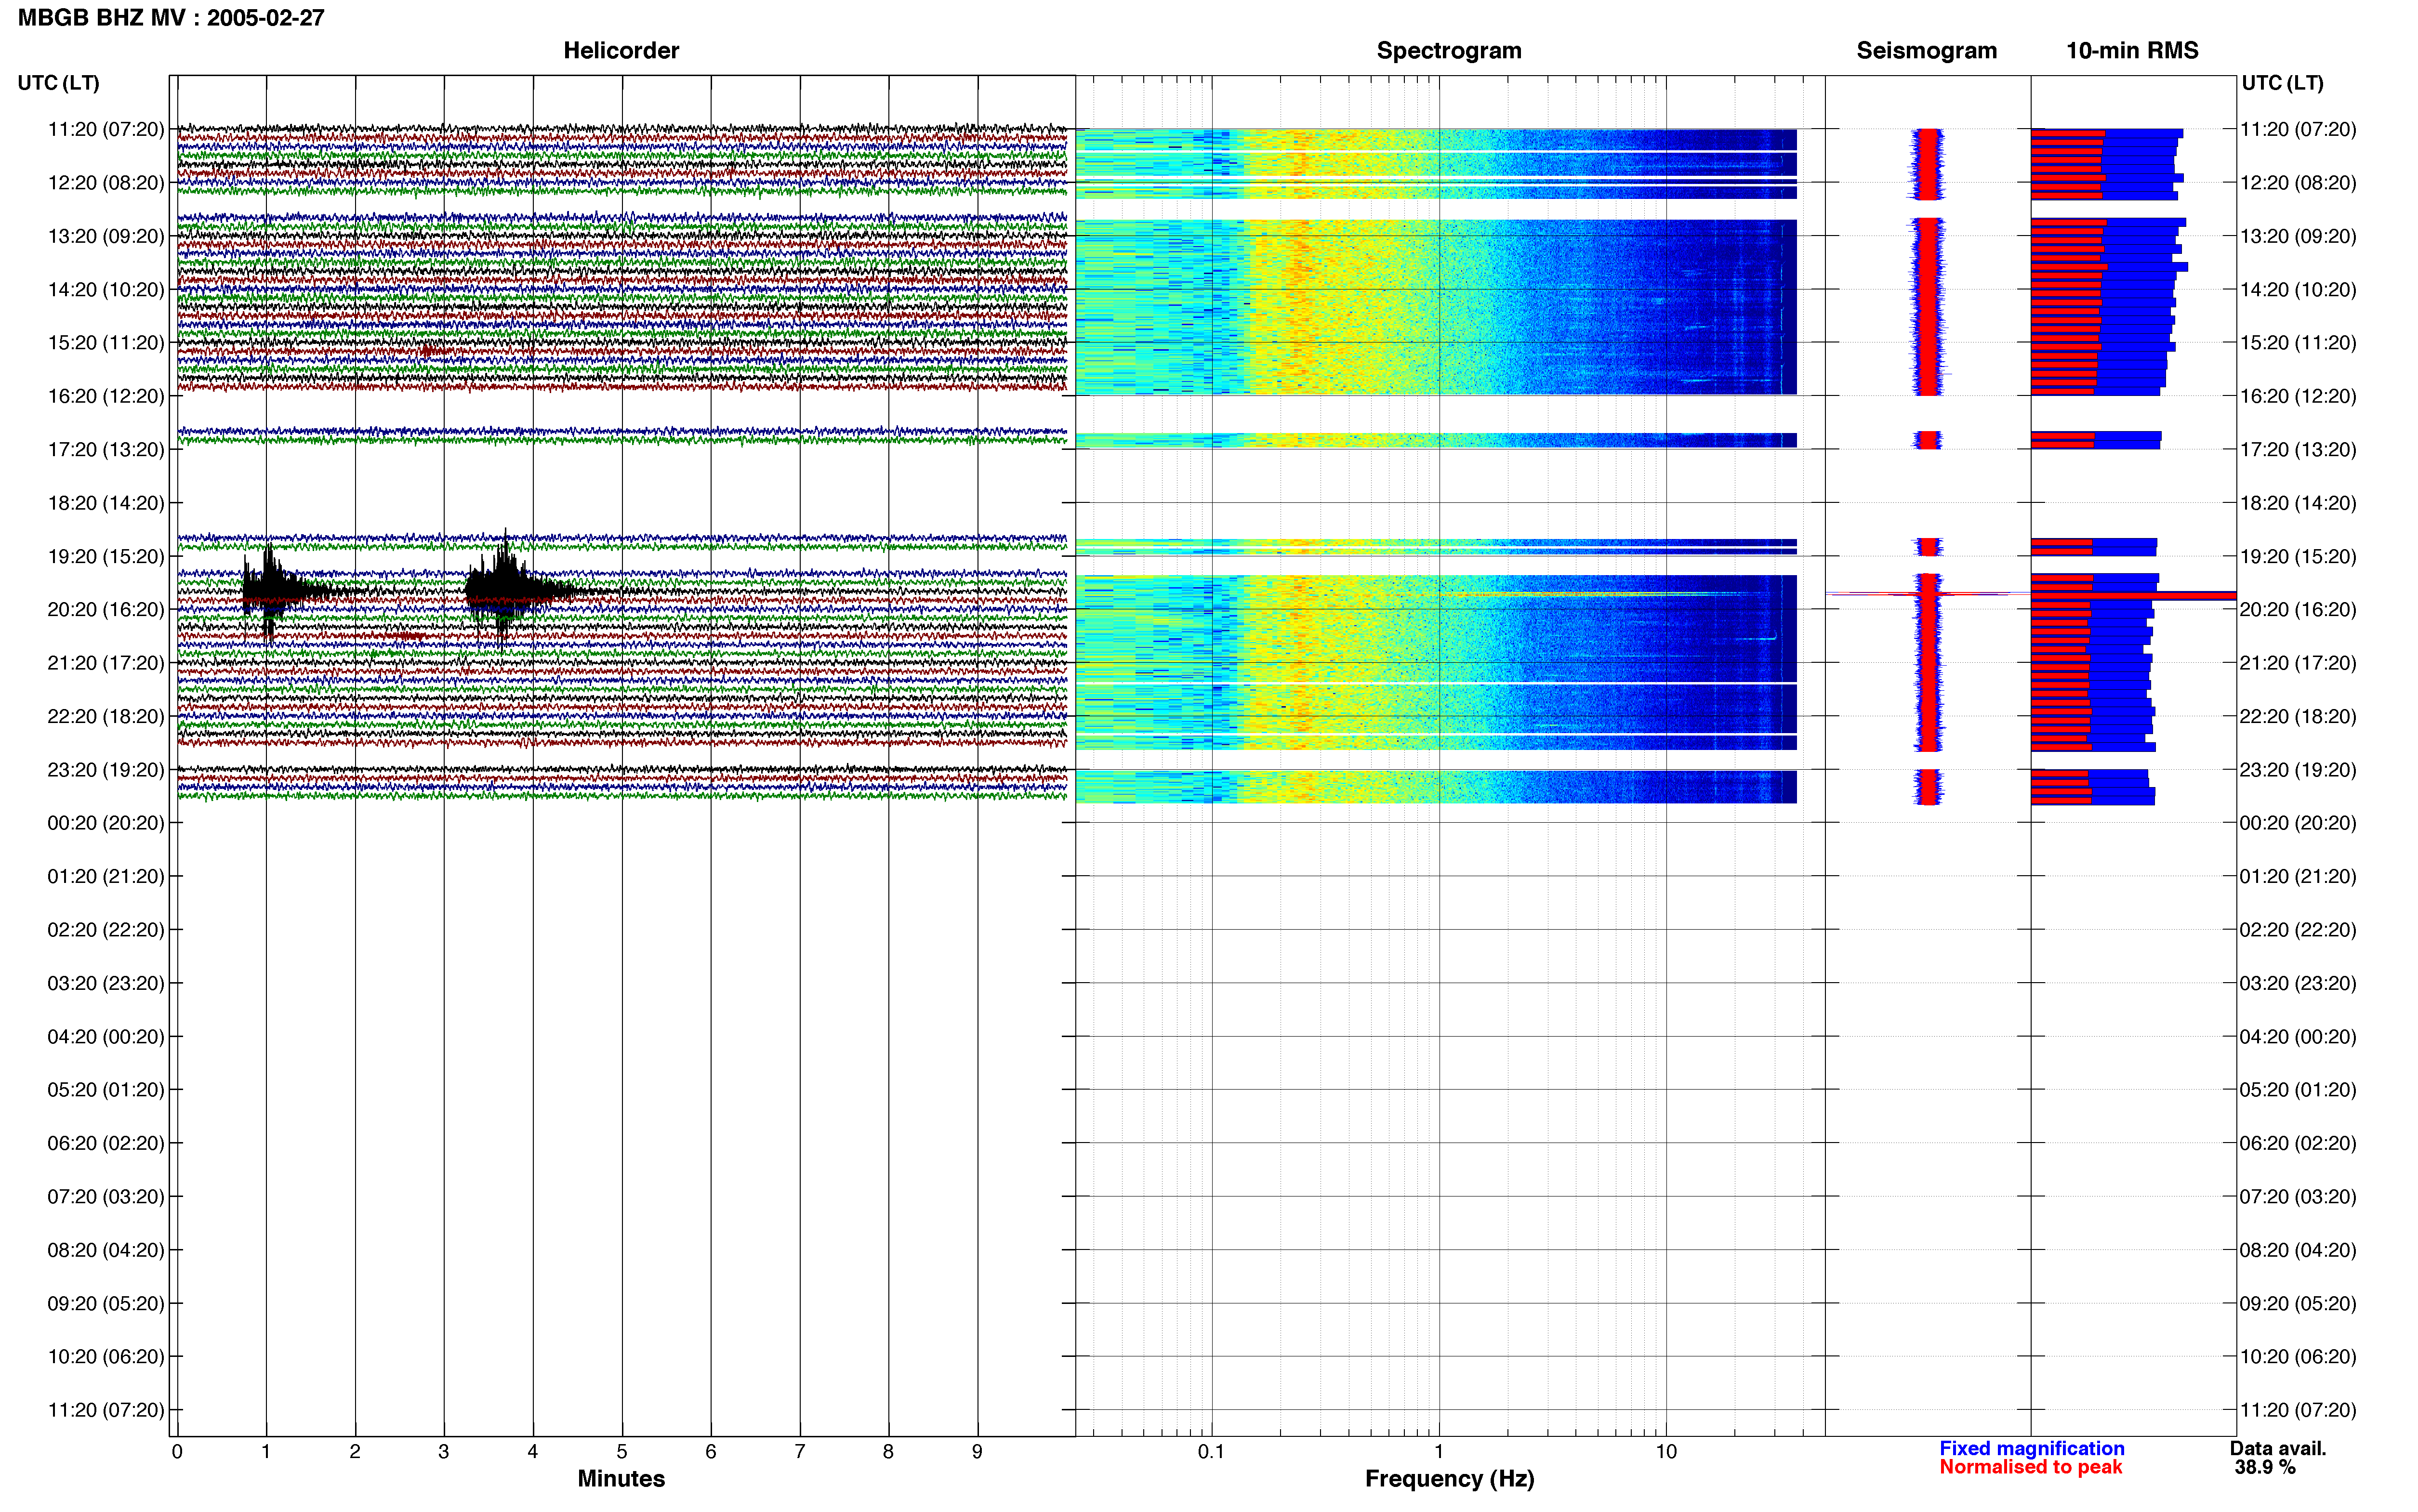Screen dimensions: 2418x1512
Task: Click the 9 tick on the Minutes axis
Action: point(977,1452)
